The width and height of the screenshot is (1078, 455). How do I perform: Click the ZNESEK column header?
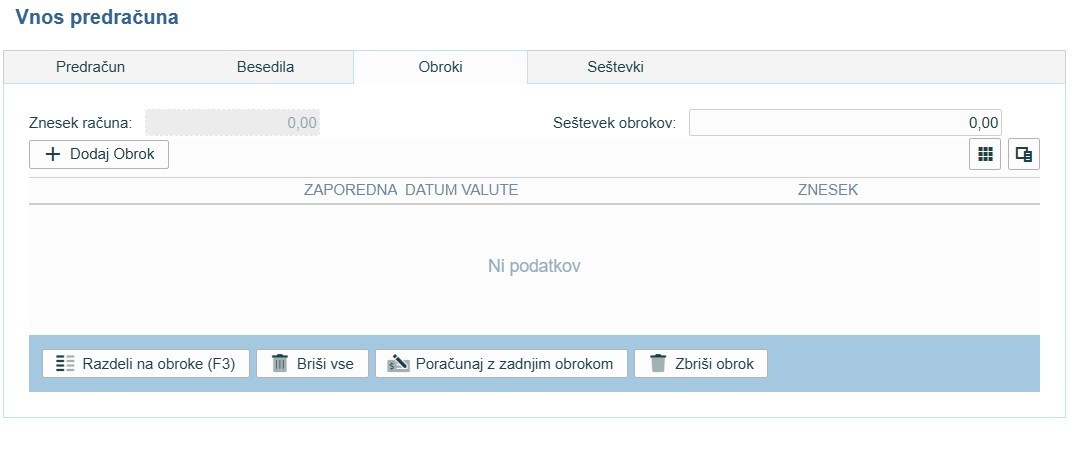click(x=827, y=190)
